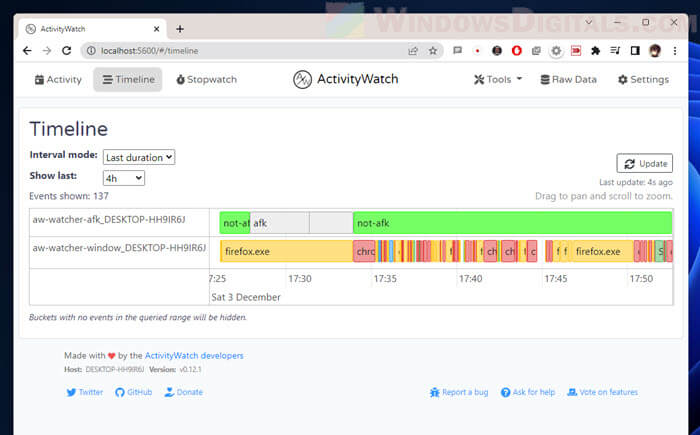This screenshot has height=435, width=700.
Task: Click the ActivityWatch developers link
Action: point(194,356)
